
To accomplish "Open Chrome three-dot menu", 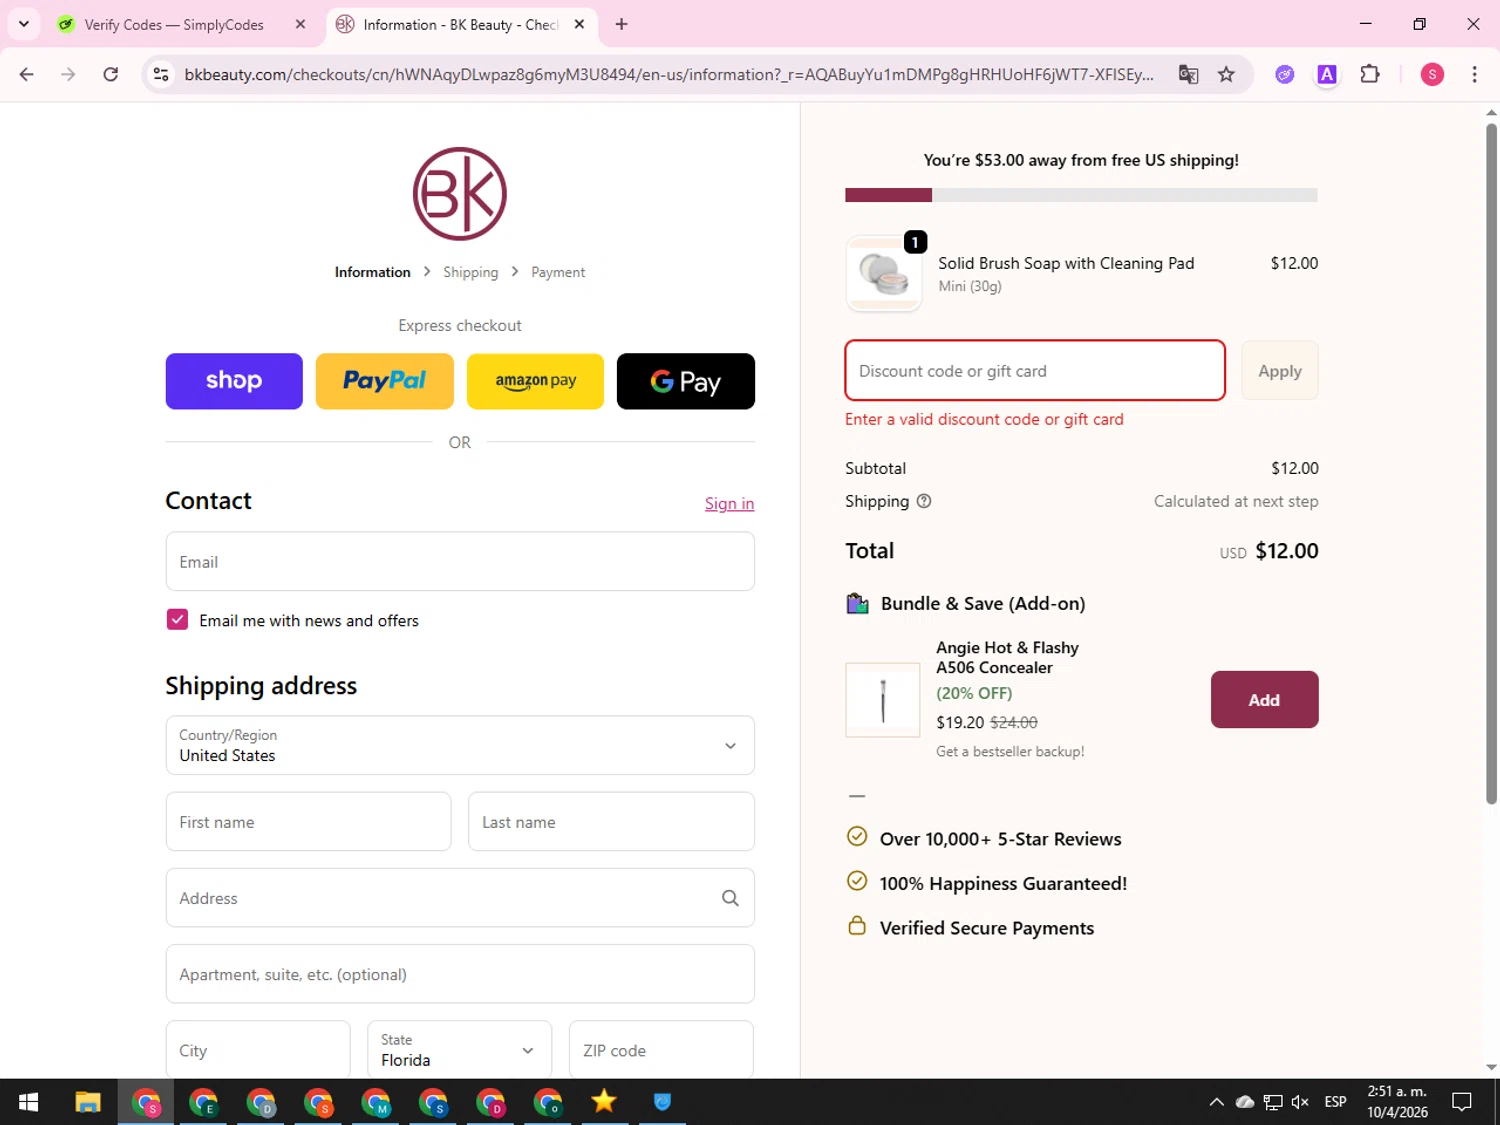I will 1474,74.
